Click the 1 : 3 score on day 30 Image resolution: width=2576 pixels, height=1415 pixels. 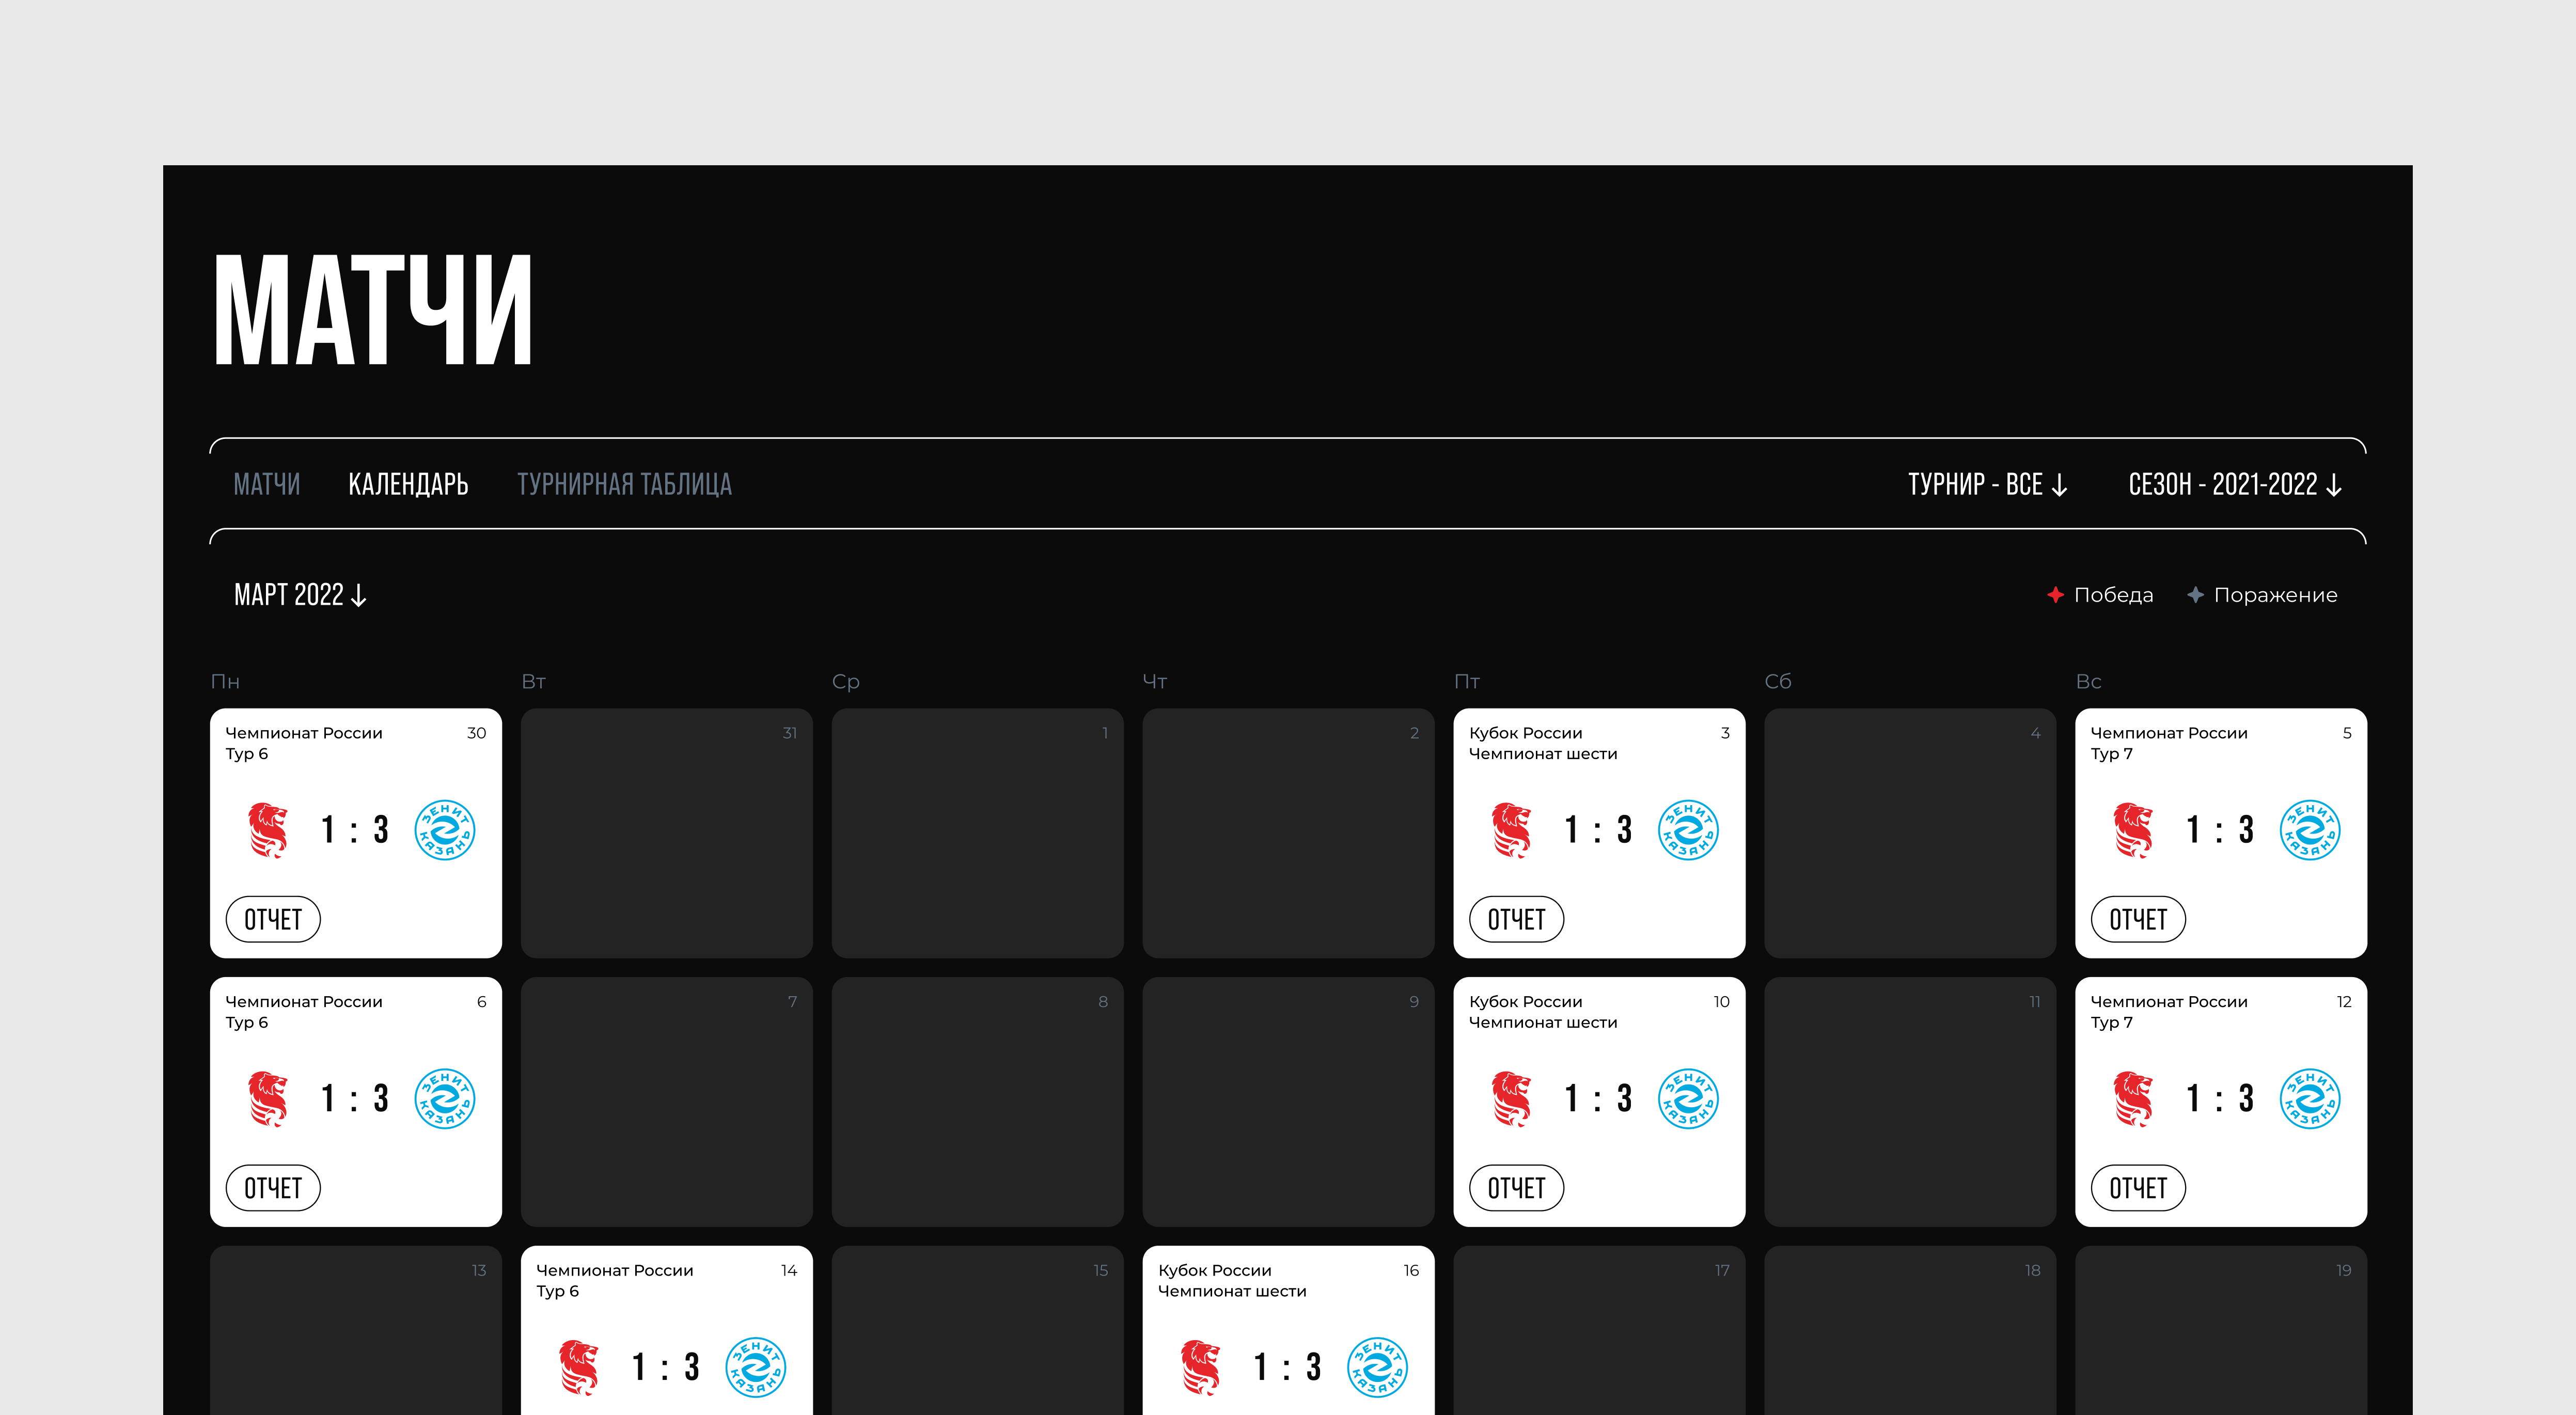point(355,830)
